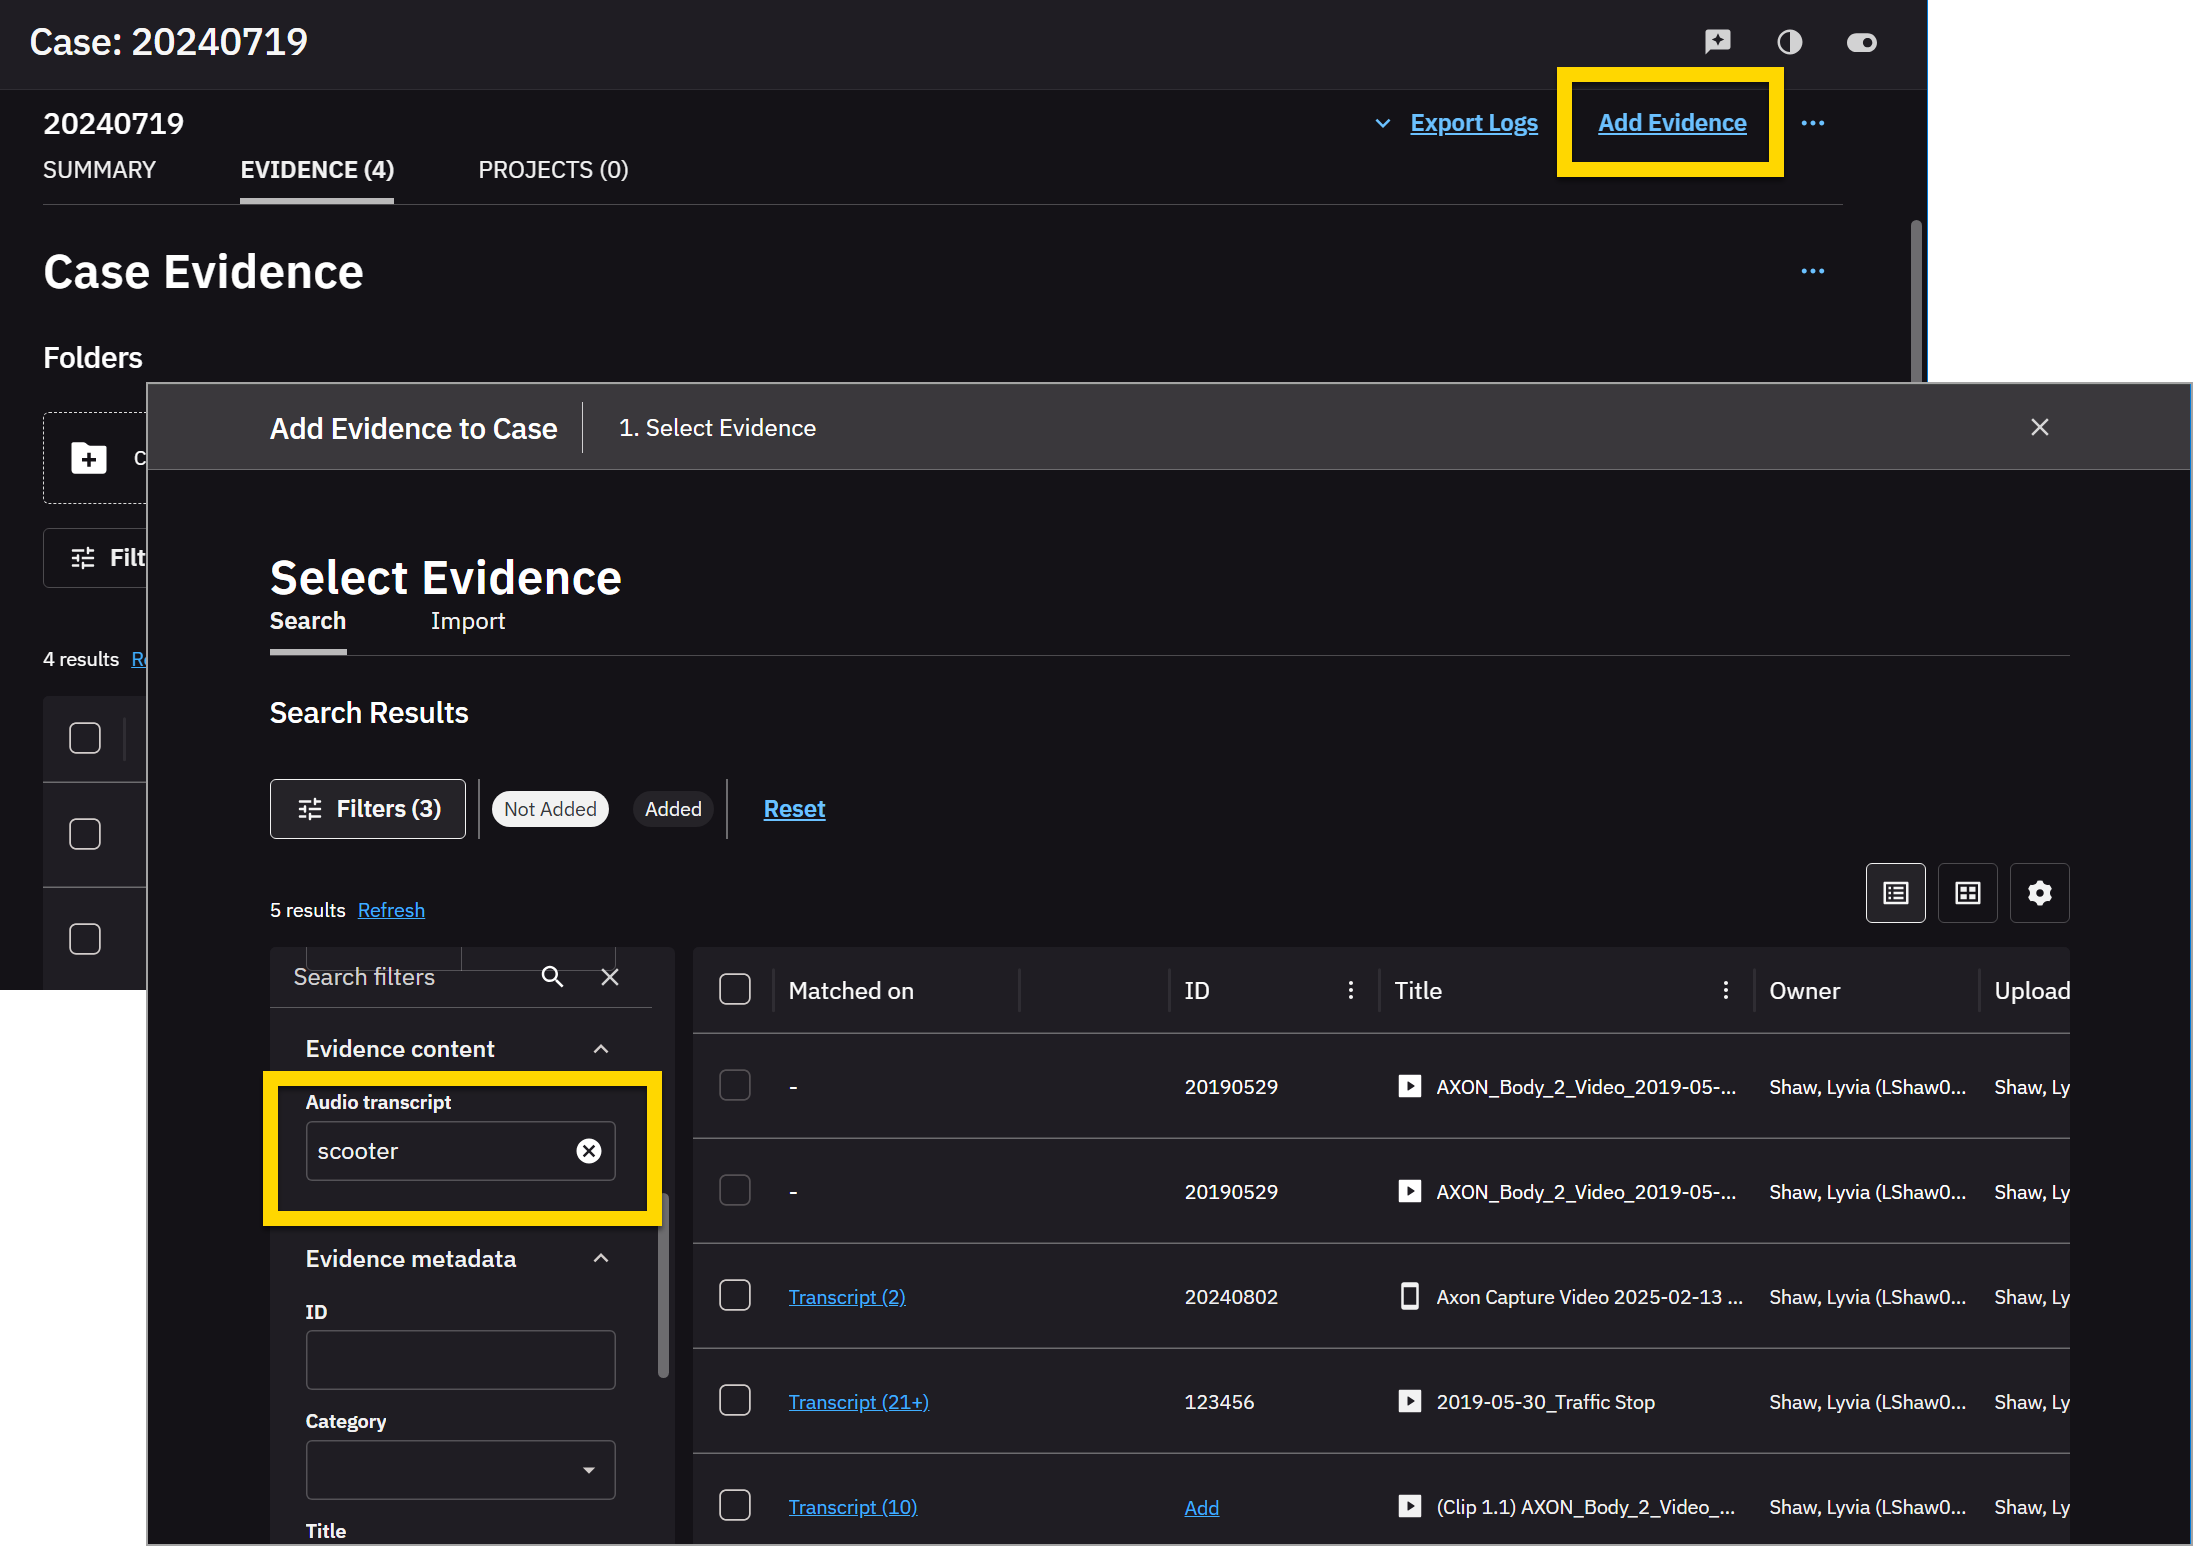Click the Search filters field

coord(410,977)
